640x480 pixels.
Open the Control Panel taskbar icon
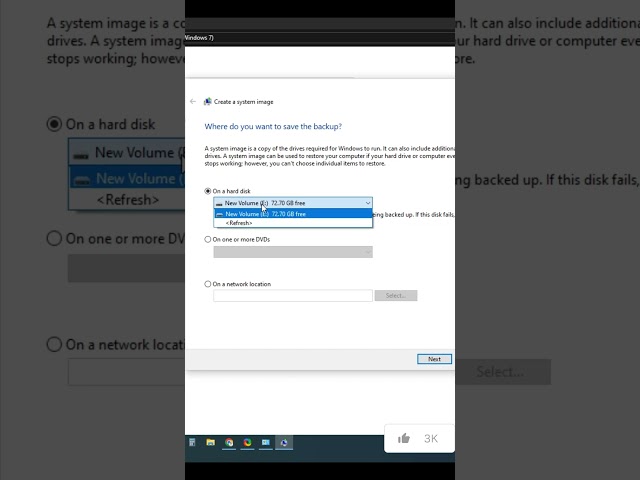point(266,442)
